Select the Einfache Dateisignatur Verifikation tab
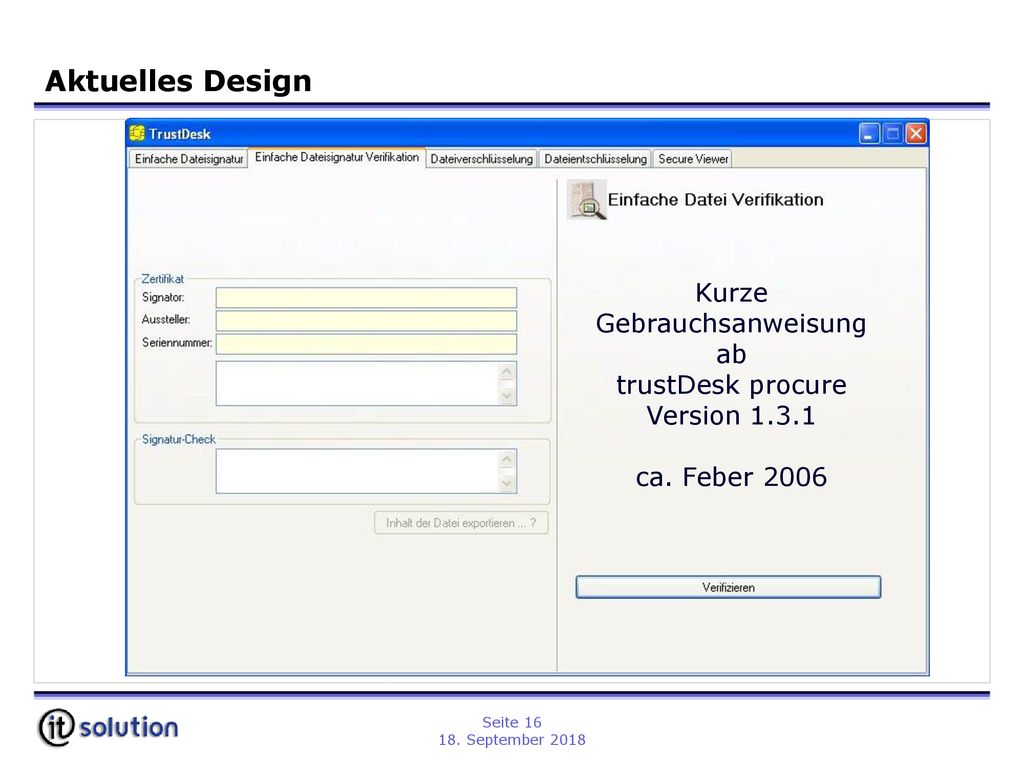The image size is (1024, 768). 337,157
